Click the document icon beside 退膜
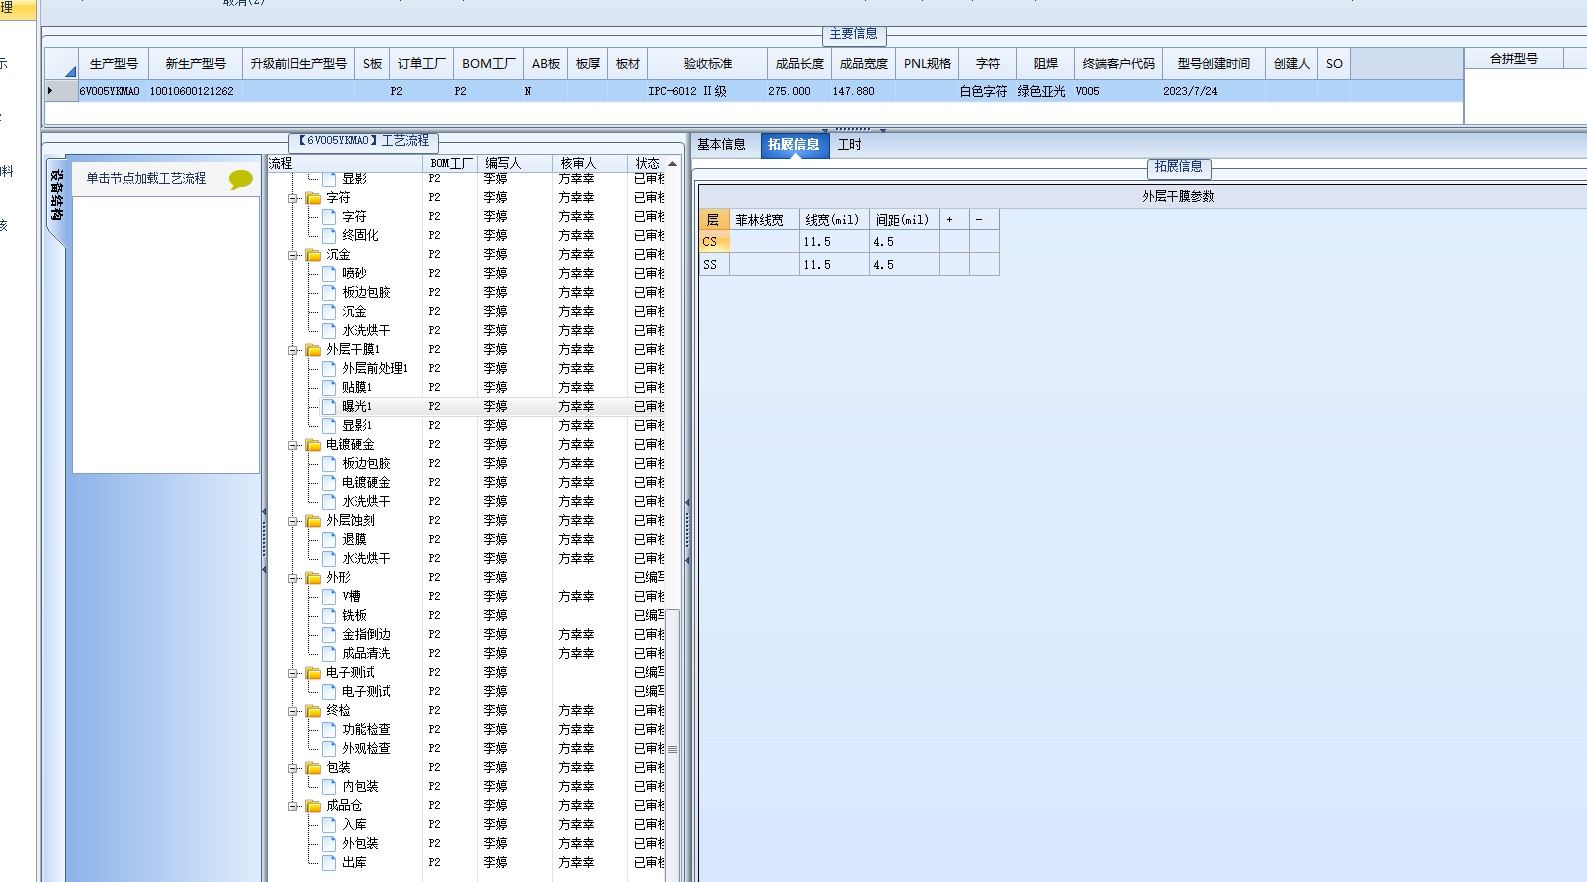 tap(329, 539)
